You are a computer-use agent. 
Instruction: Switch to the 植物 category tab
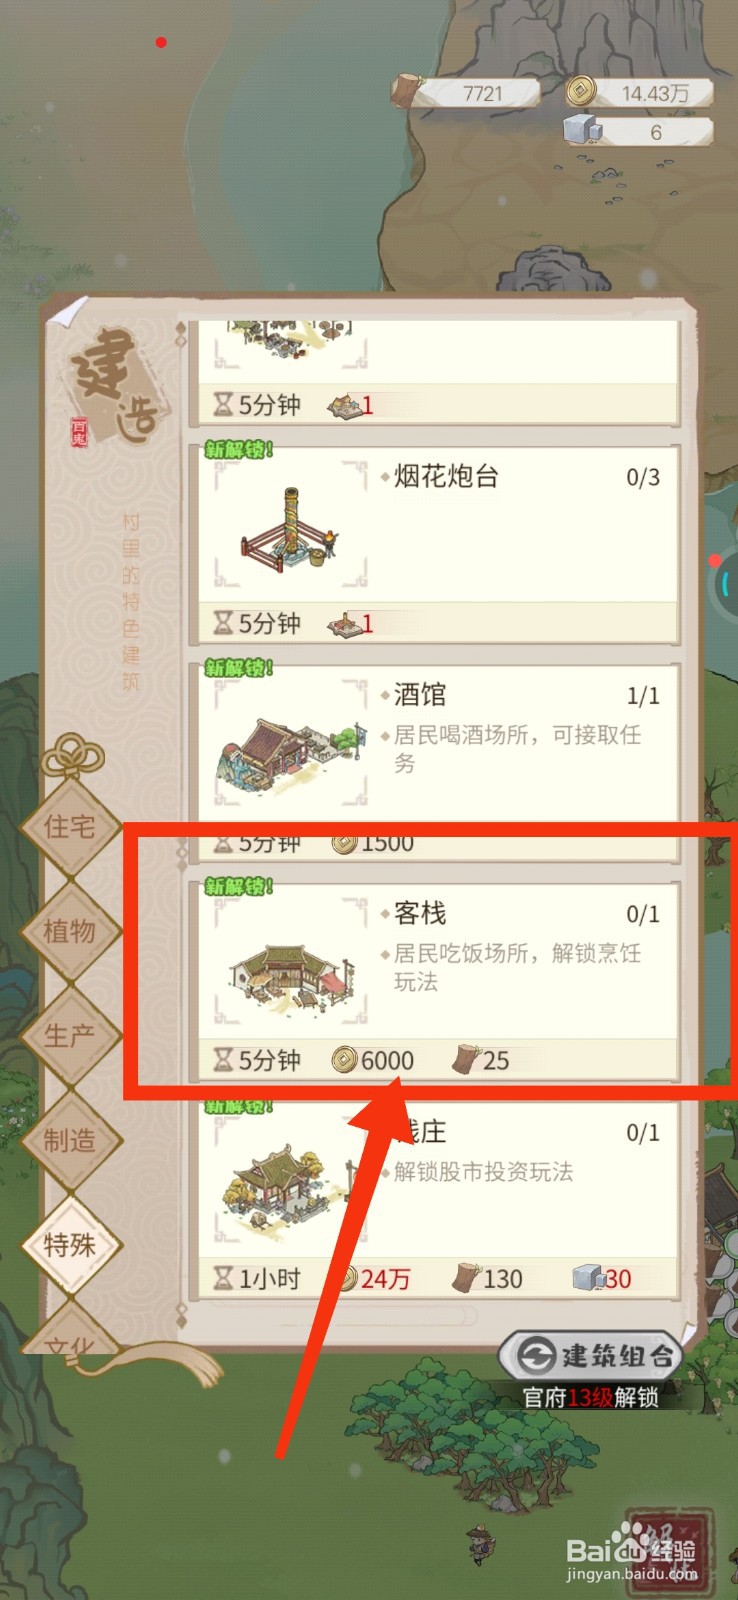click(69, 932)
